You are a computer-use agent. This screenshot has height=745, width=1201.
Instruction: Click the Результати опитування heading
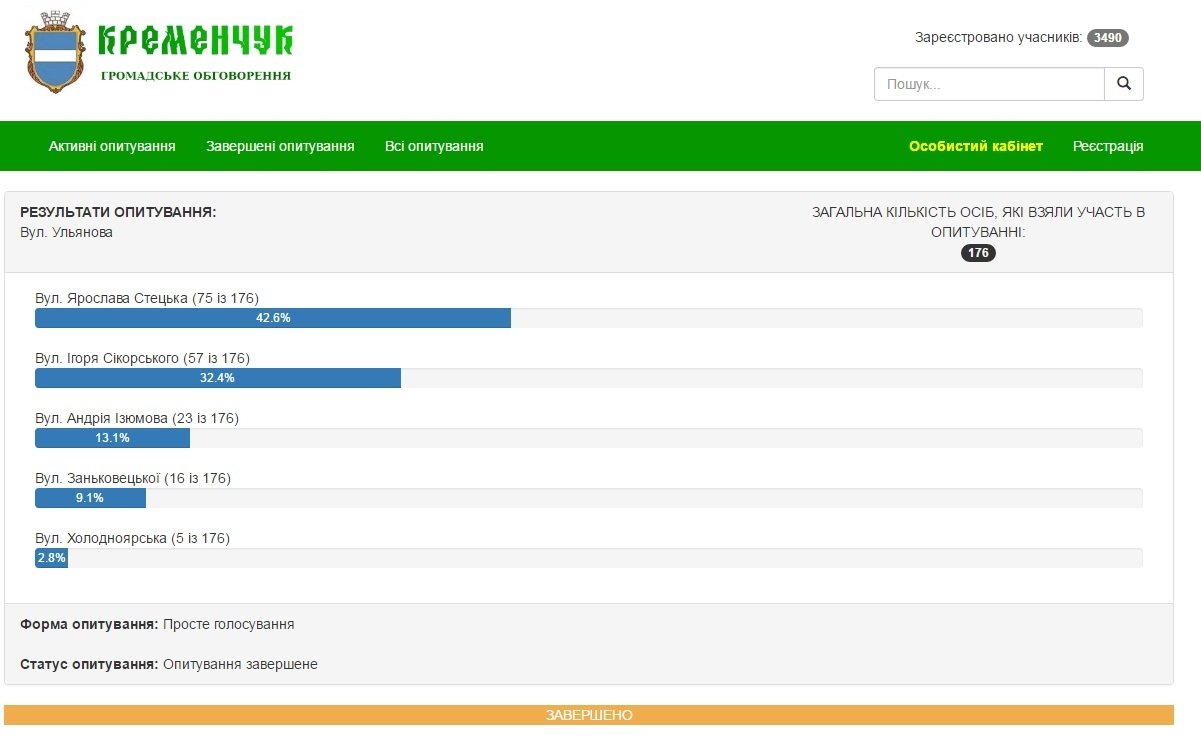118,212
